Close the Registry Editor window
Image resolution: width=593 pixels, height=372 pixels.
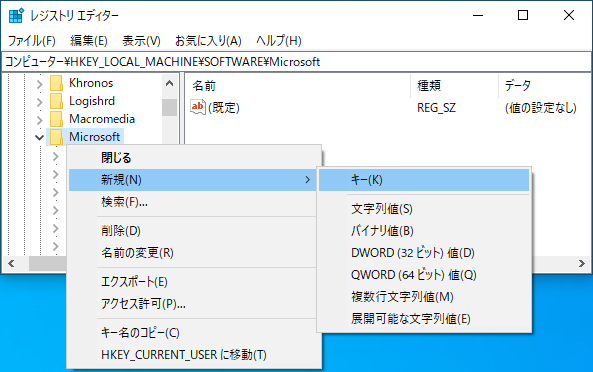click(569, 16)
